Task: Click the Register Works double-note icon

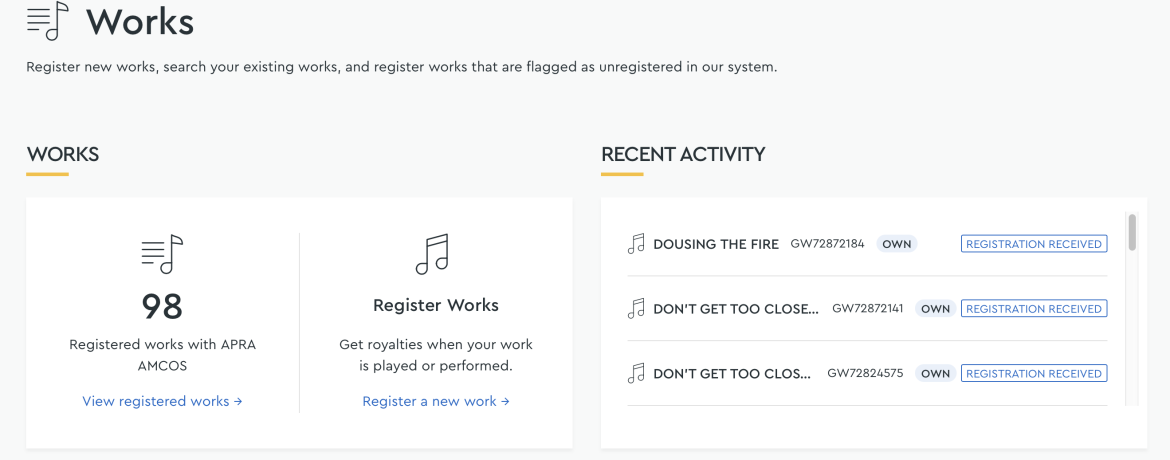Action: tap(432, 254)
